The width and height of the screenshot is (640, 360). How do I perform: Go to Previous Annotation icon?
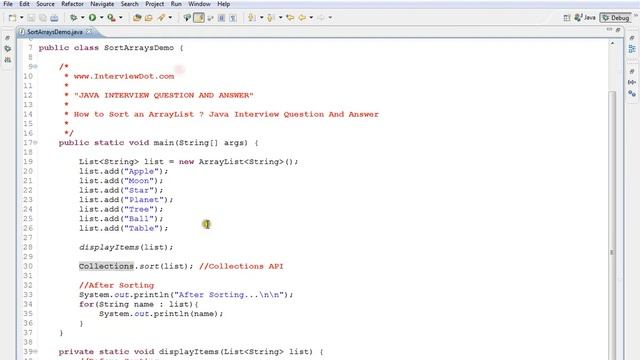(270, 18)
